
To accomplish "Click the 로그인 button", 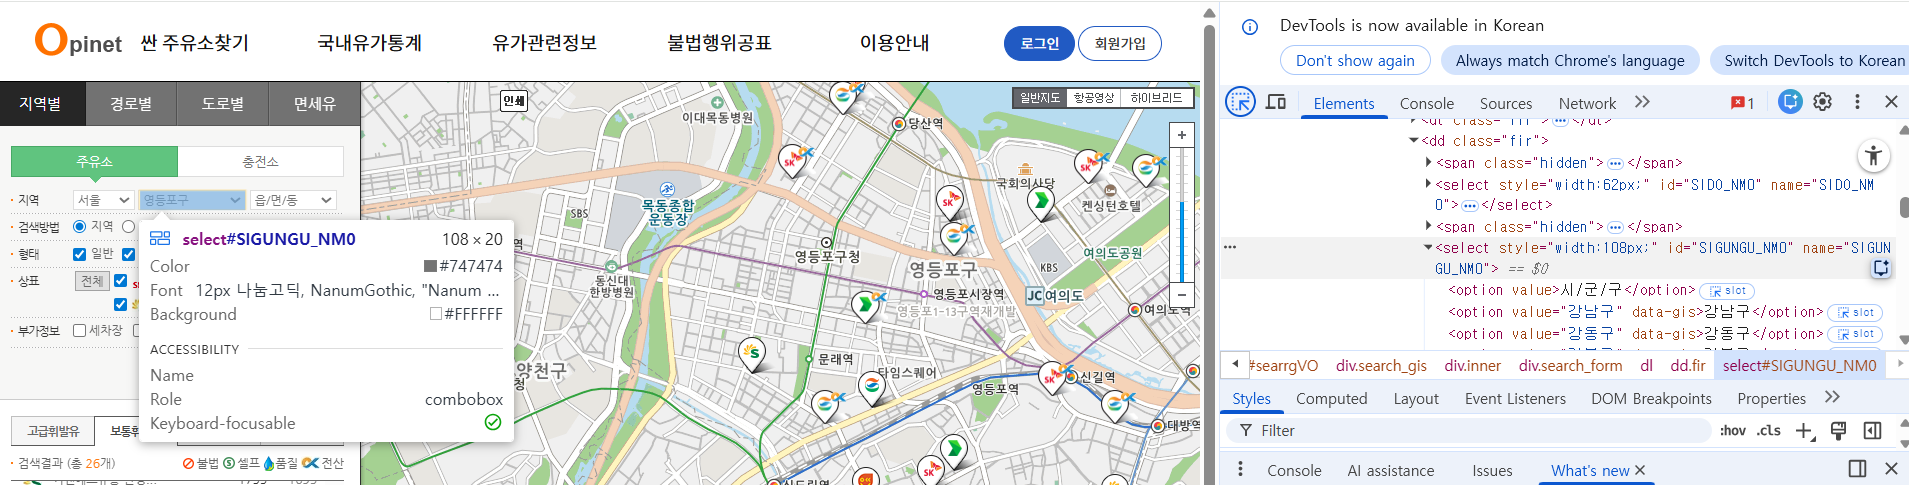I will click(x=1040, y=43).
